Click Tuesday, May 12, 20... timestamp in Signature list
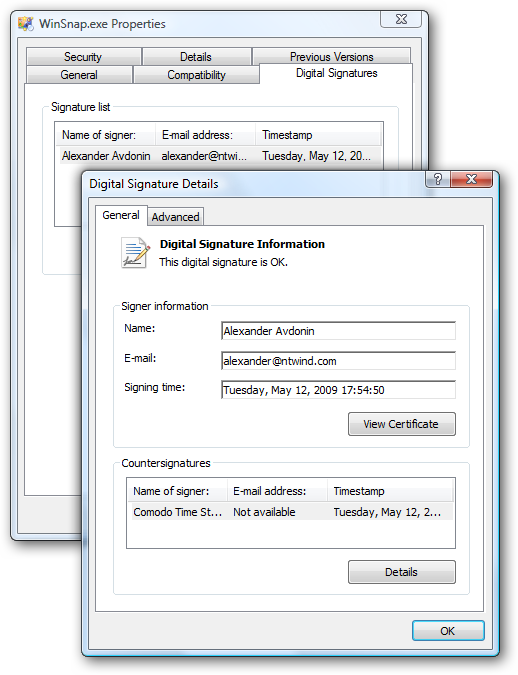Screen dimensions: 518x675 pos(316,156)
